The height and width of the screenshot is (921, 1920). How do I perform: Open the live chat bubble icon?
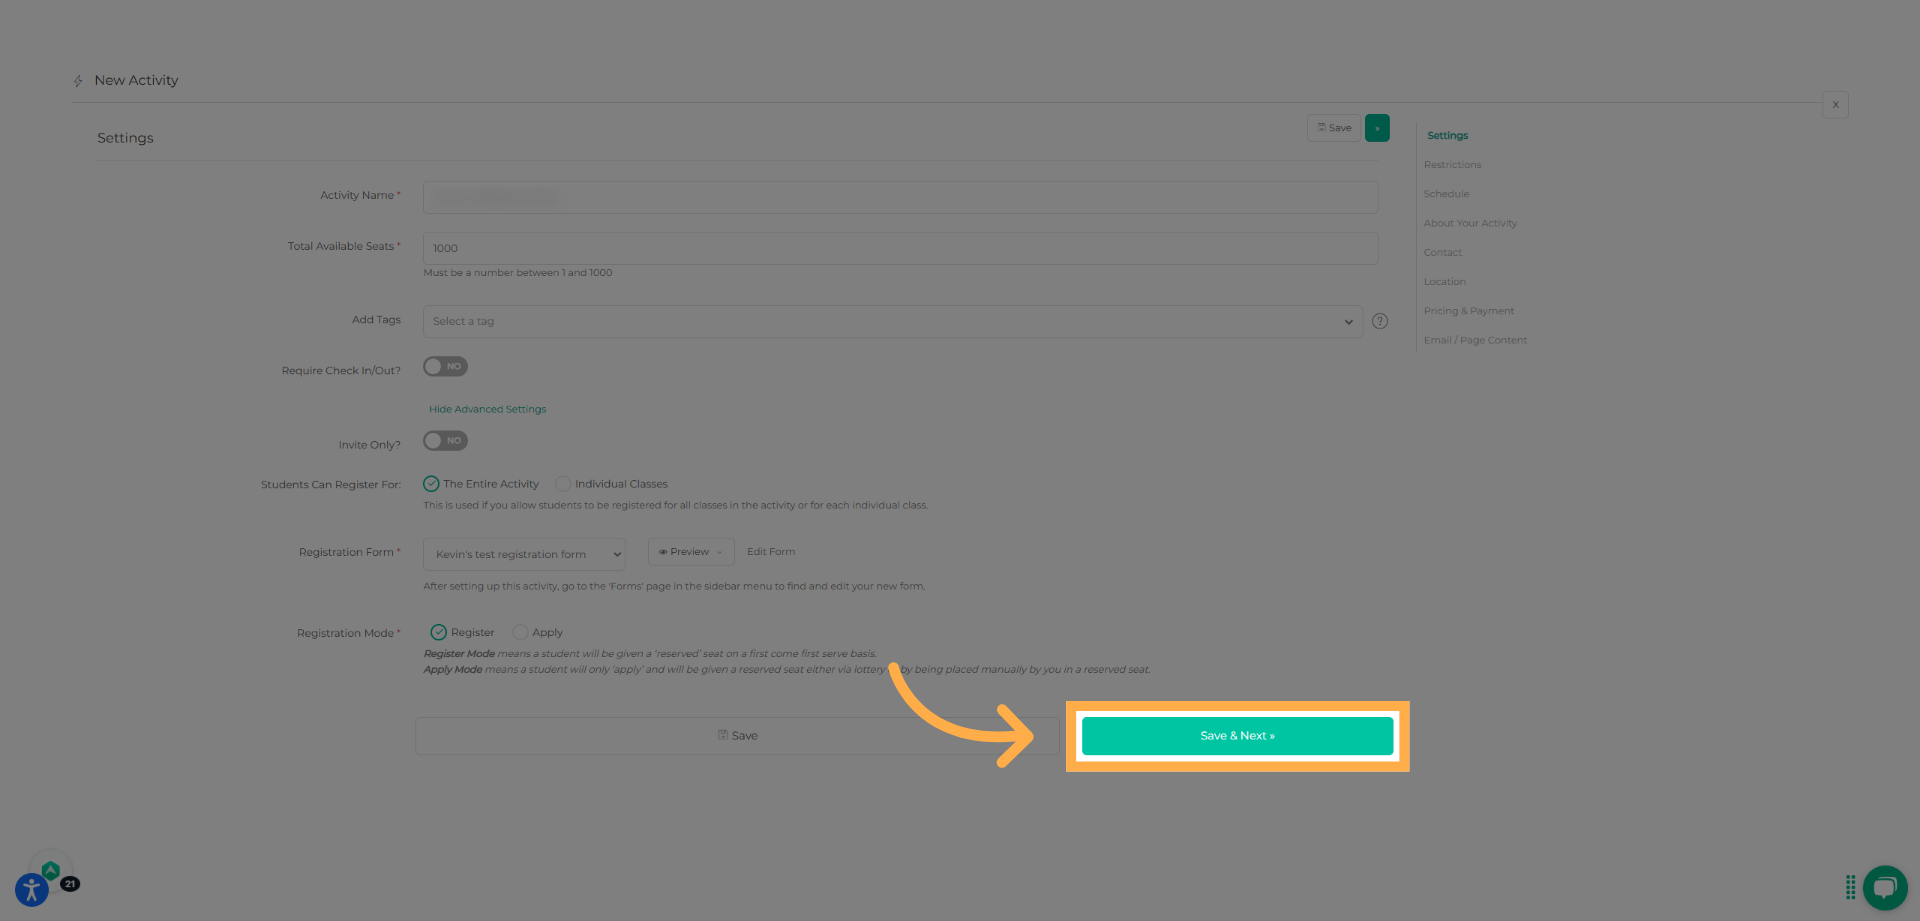click(x=1885, y=887)
